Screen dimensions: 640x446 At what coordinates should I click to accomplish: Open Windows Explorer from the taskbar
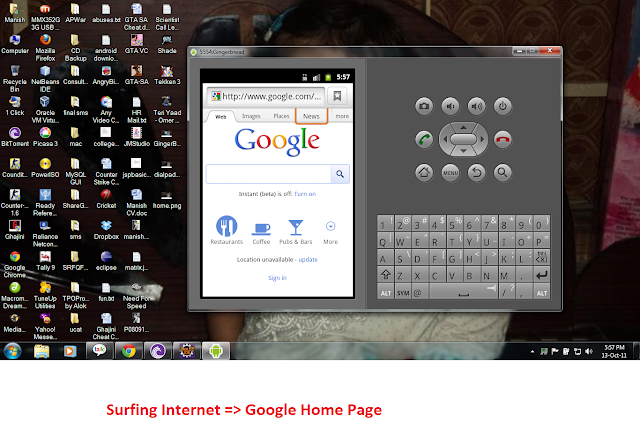(41, 351)
